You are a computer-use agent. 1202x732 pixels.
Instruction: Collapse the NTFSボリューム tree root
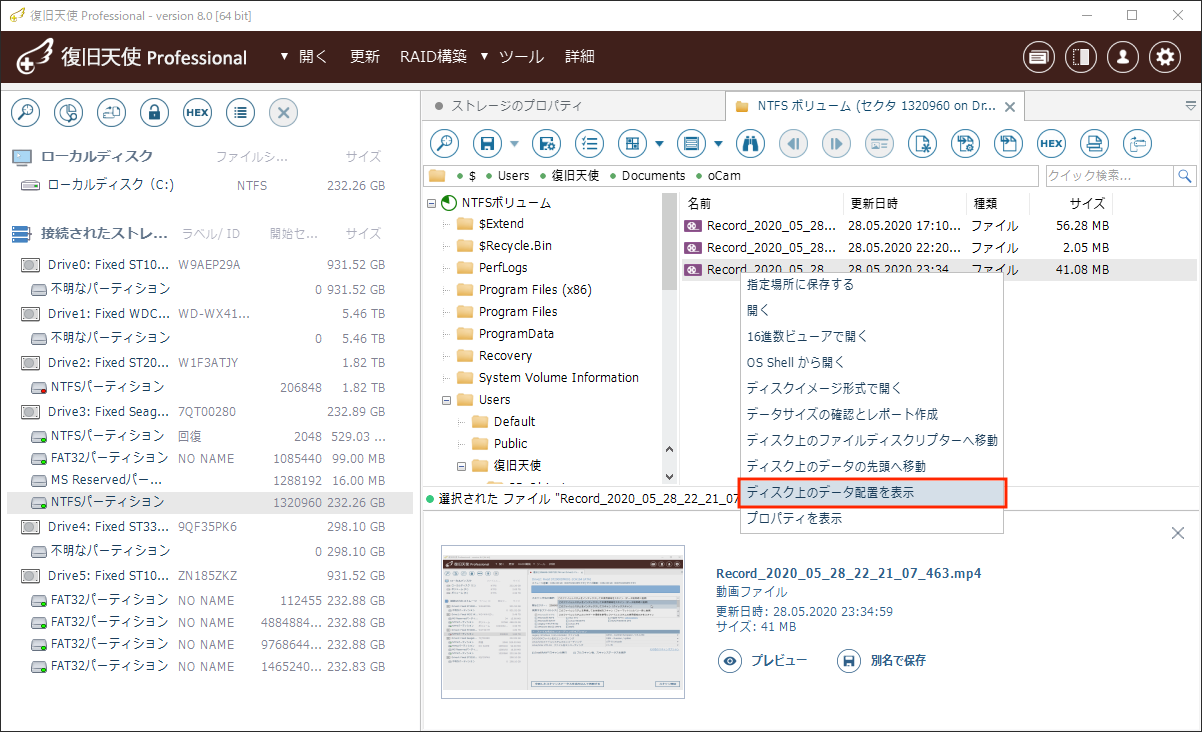click(x=431, y=203)
